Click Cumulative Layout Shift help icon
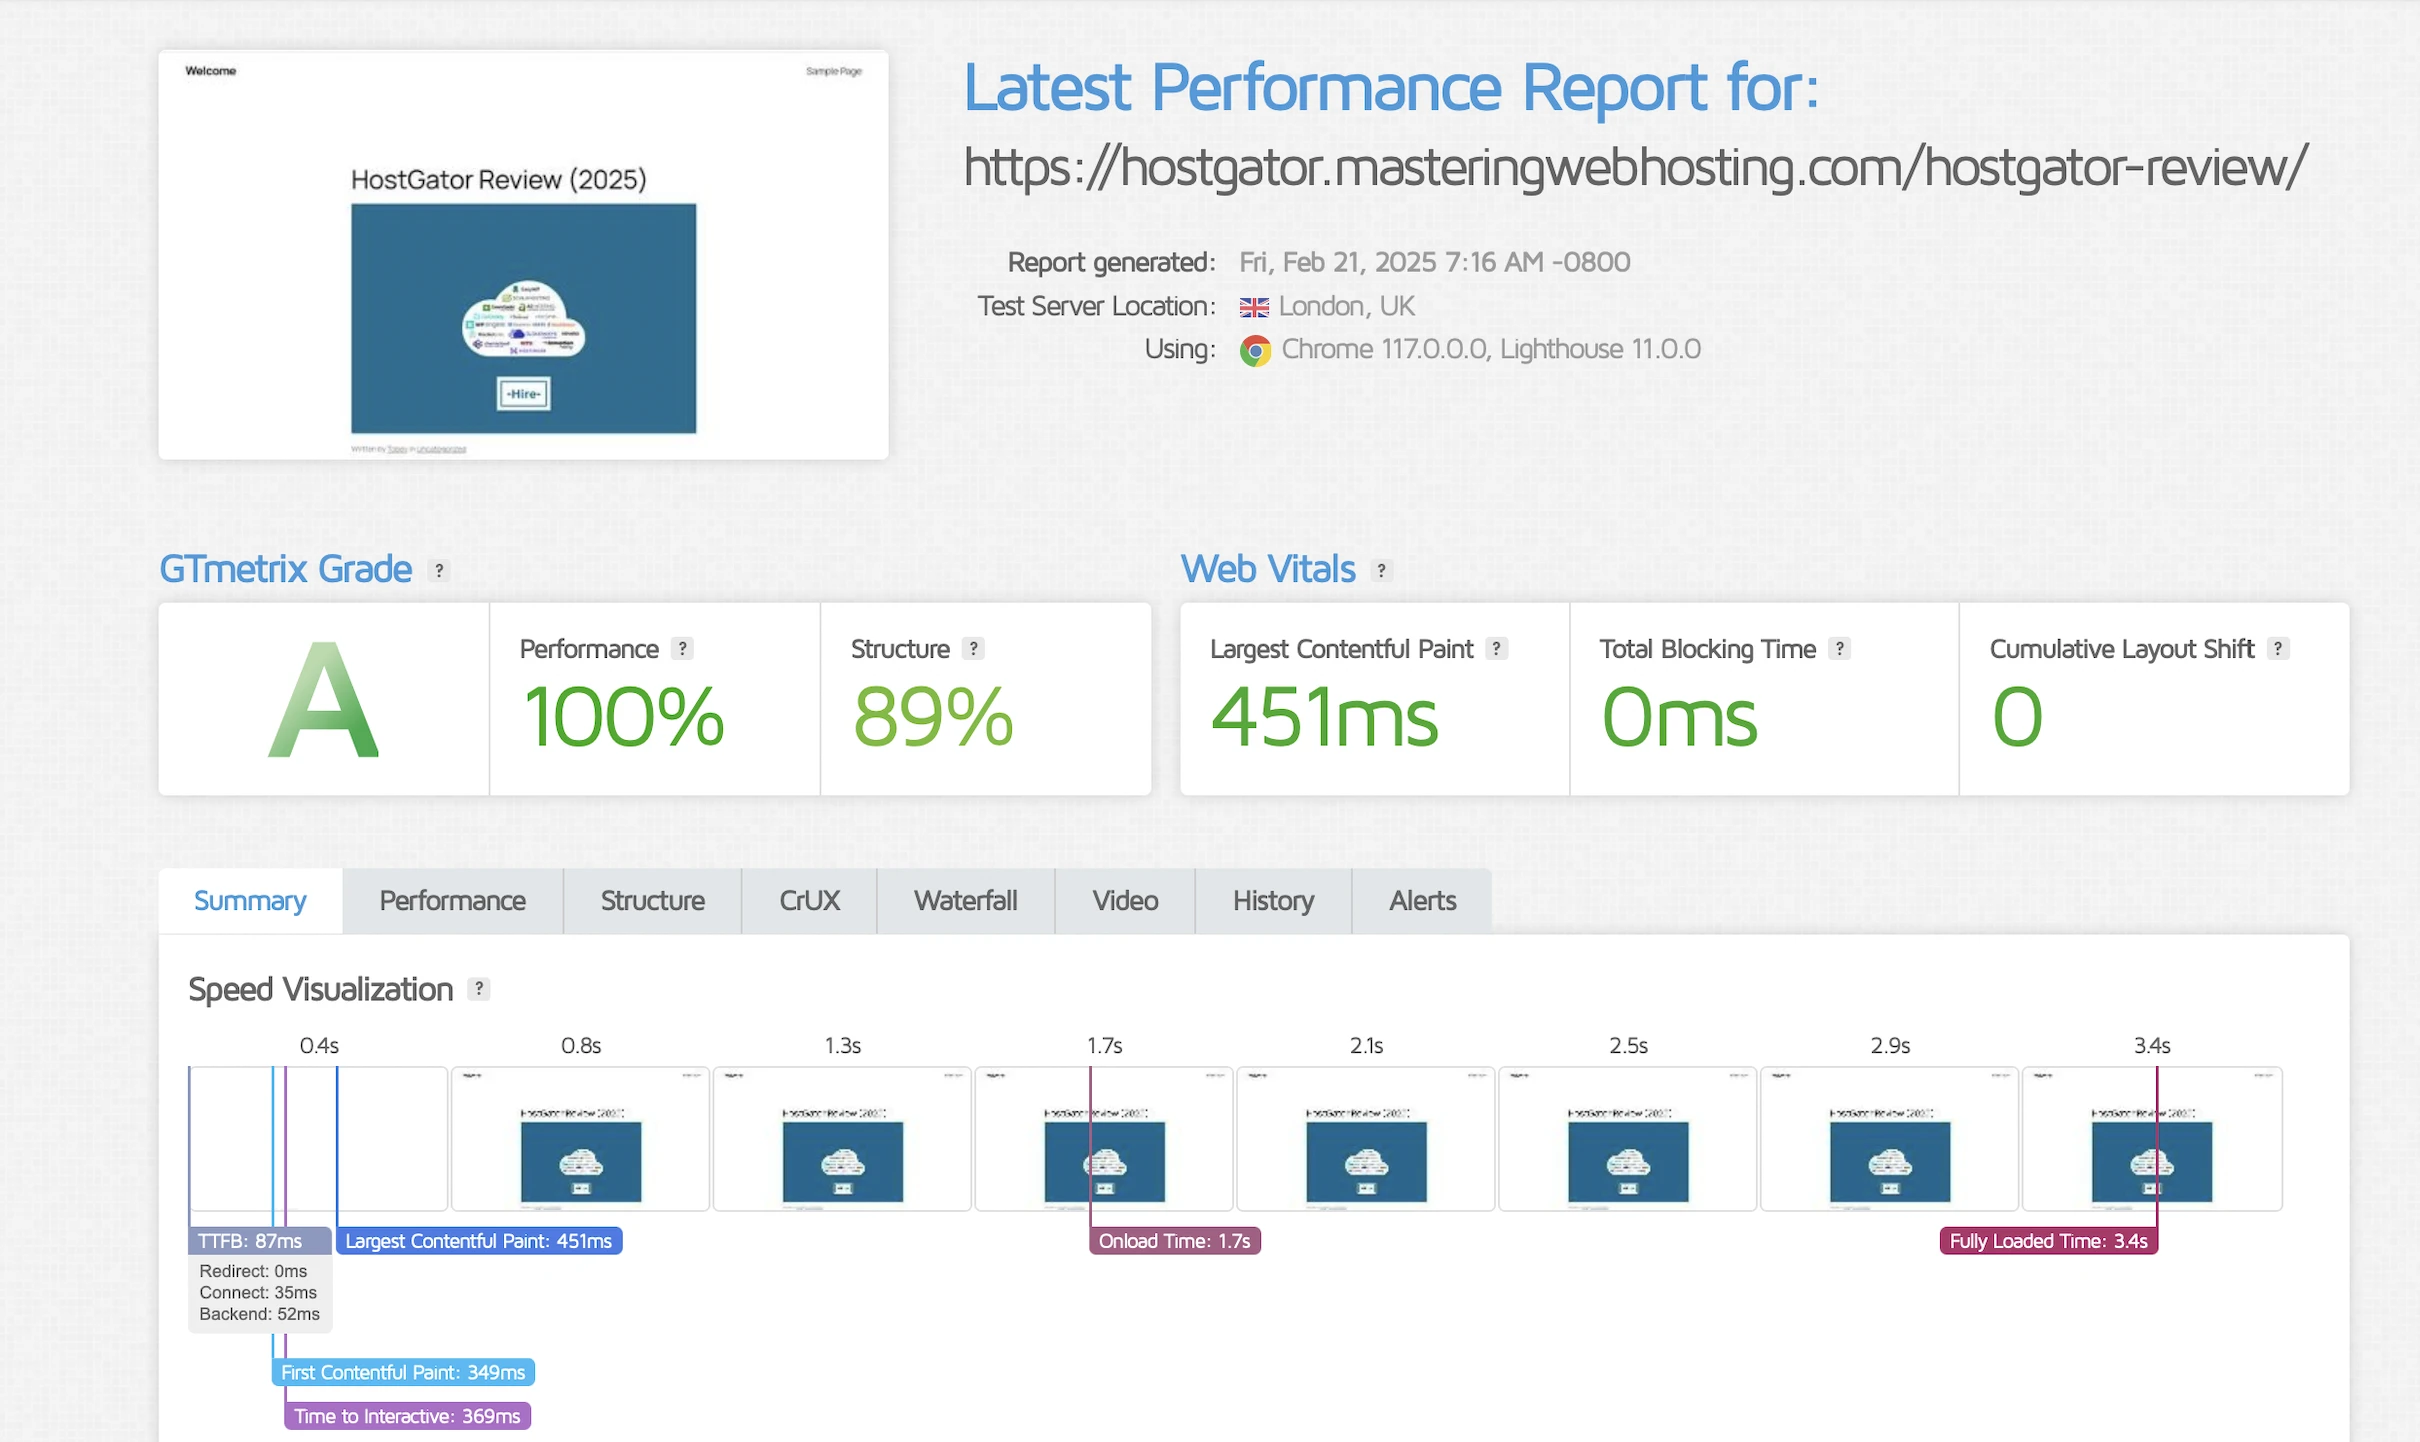2420x1442 pixels. 2278,649
